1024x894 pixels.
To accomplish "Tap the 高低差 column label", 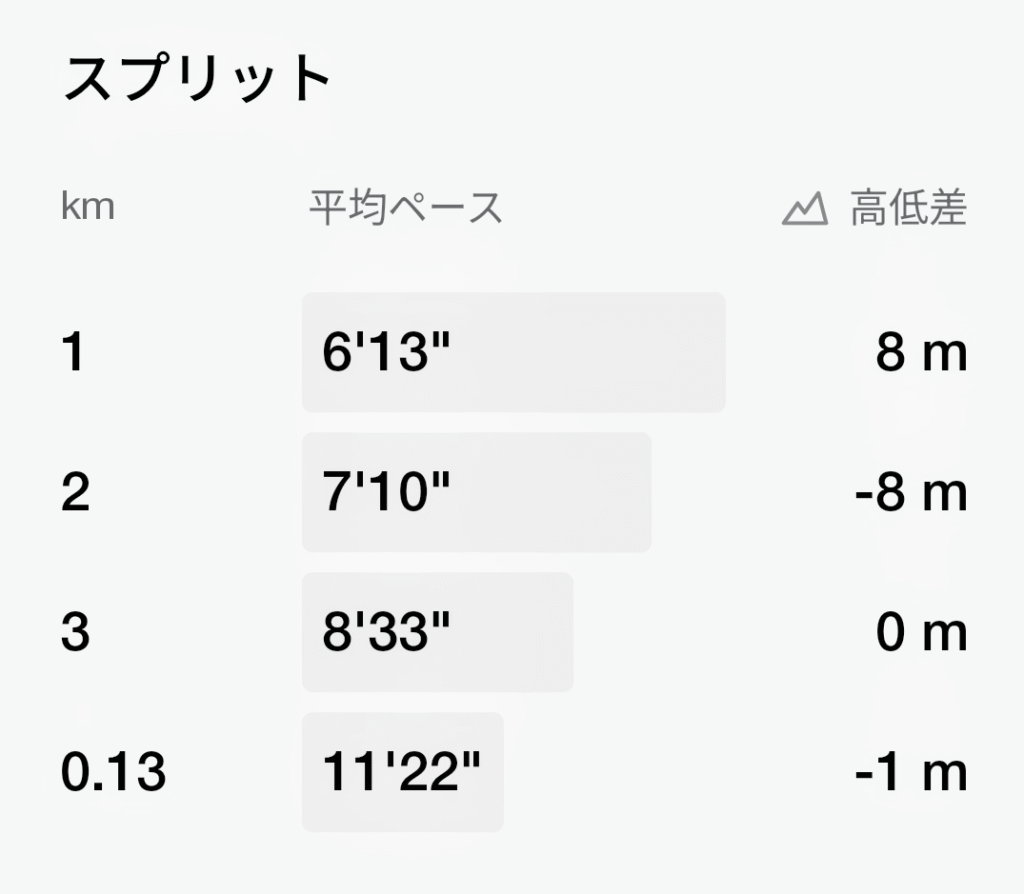I will pos(908,208).
